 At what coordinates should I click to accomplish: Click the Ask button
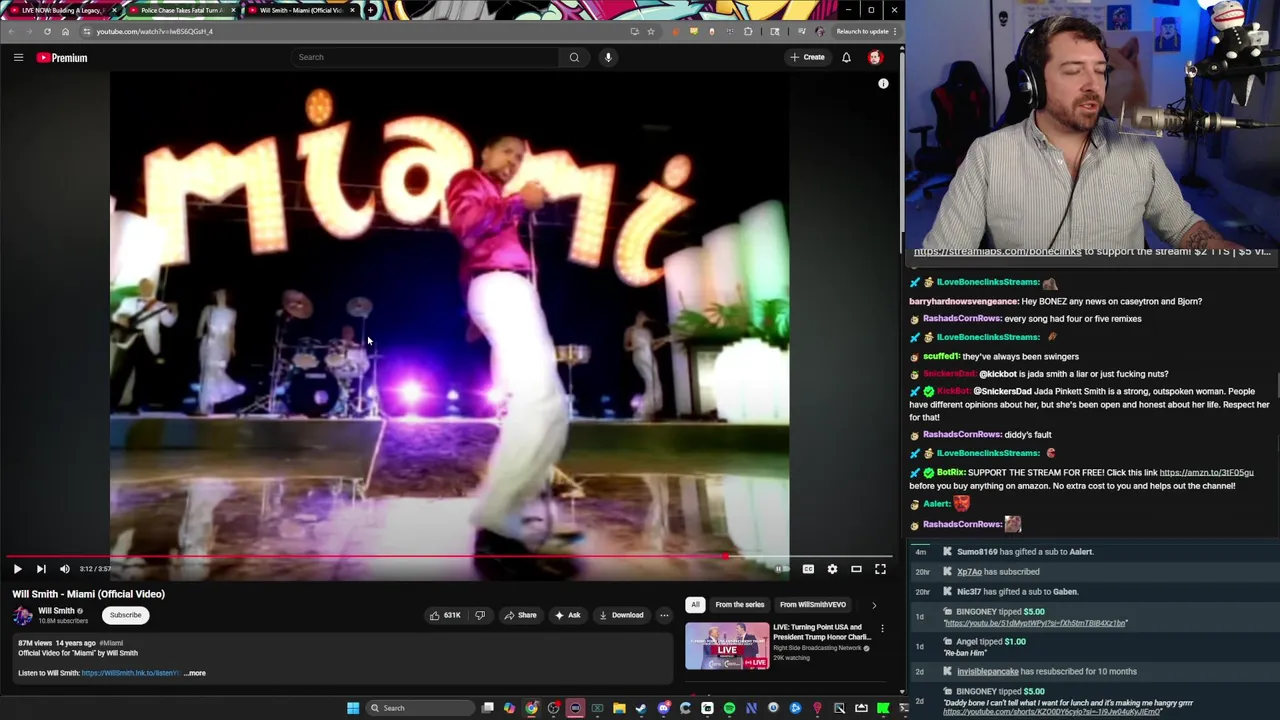pyautogui.click(x=567, y=615)
